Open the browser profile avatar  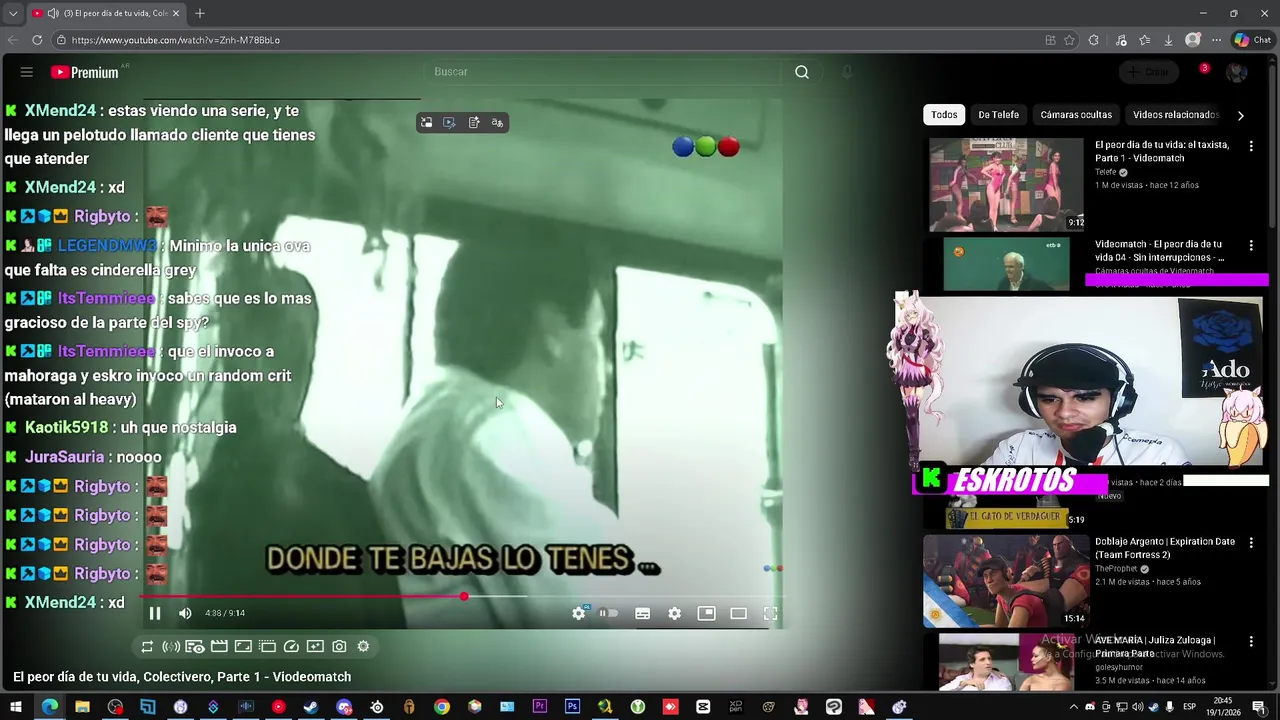pyautogui.click(x=1192, y=40)
